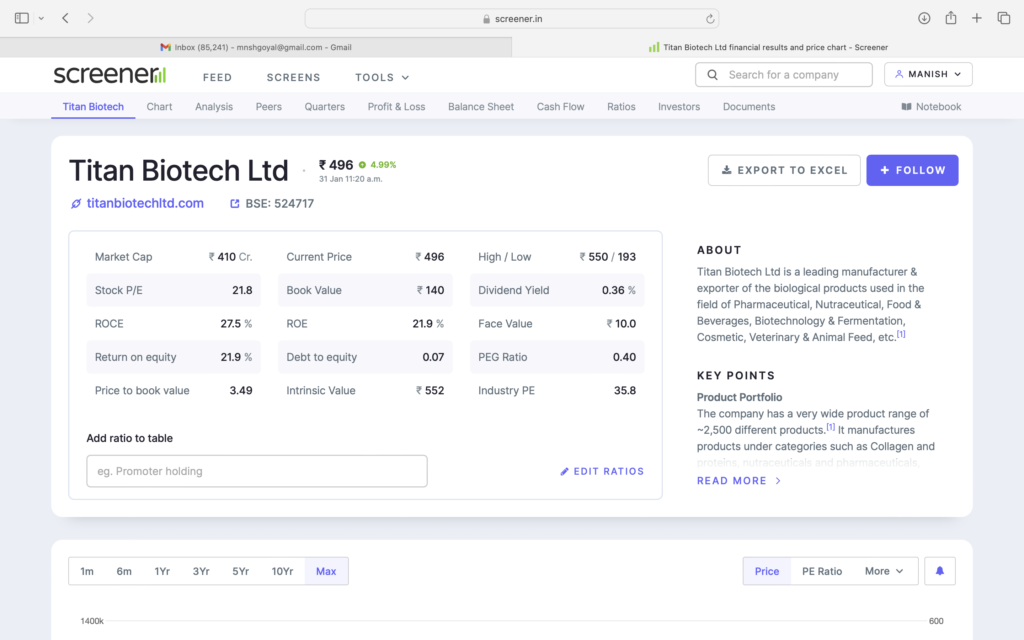Screen dimensions: 1024x640
Task: Go to the Quarters section
Action: pyautogui.click(x=325, y=106)
